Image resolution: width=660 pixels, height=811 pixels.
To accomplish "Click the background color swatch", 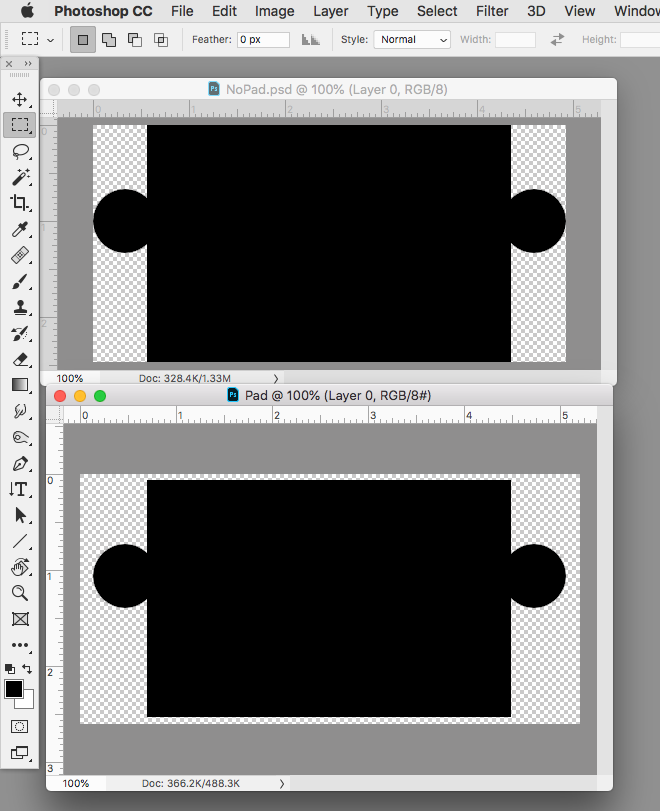I will [27, 702].
